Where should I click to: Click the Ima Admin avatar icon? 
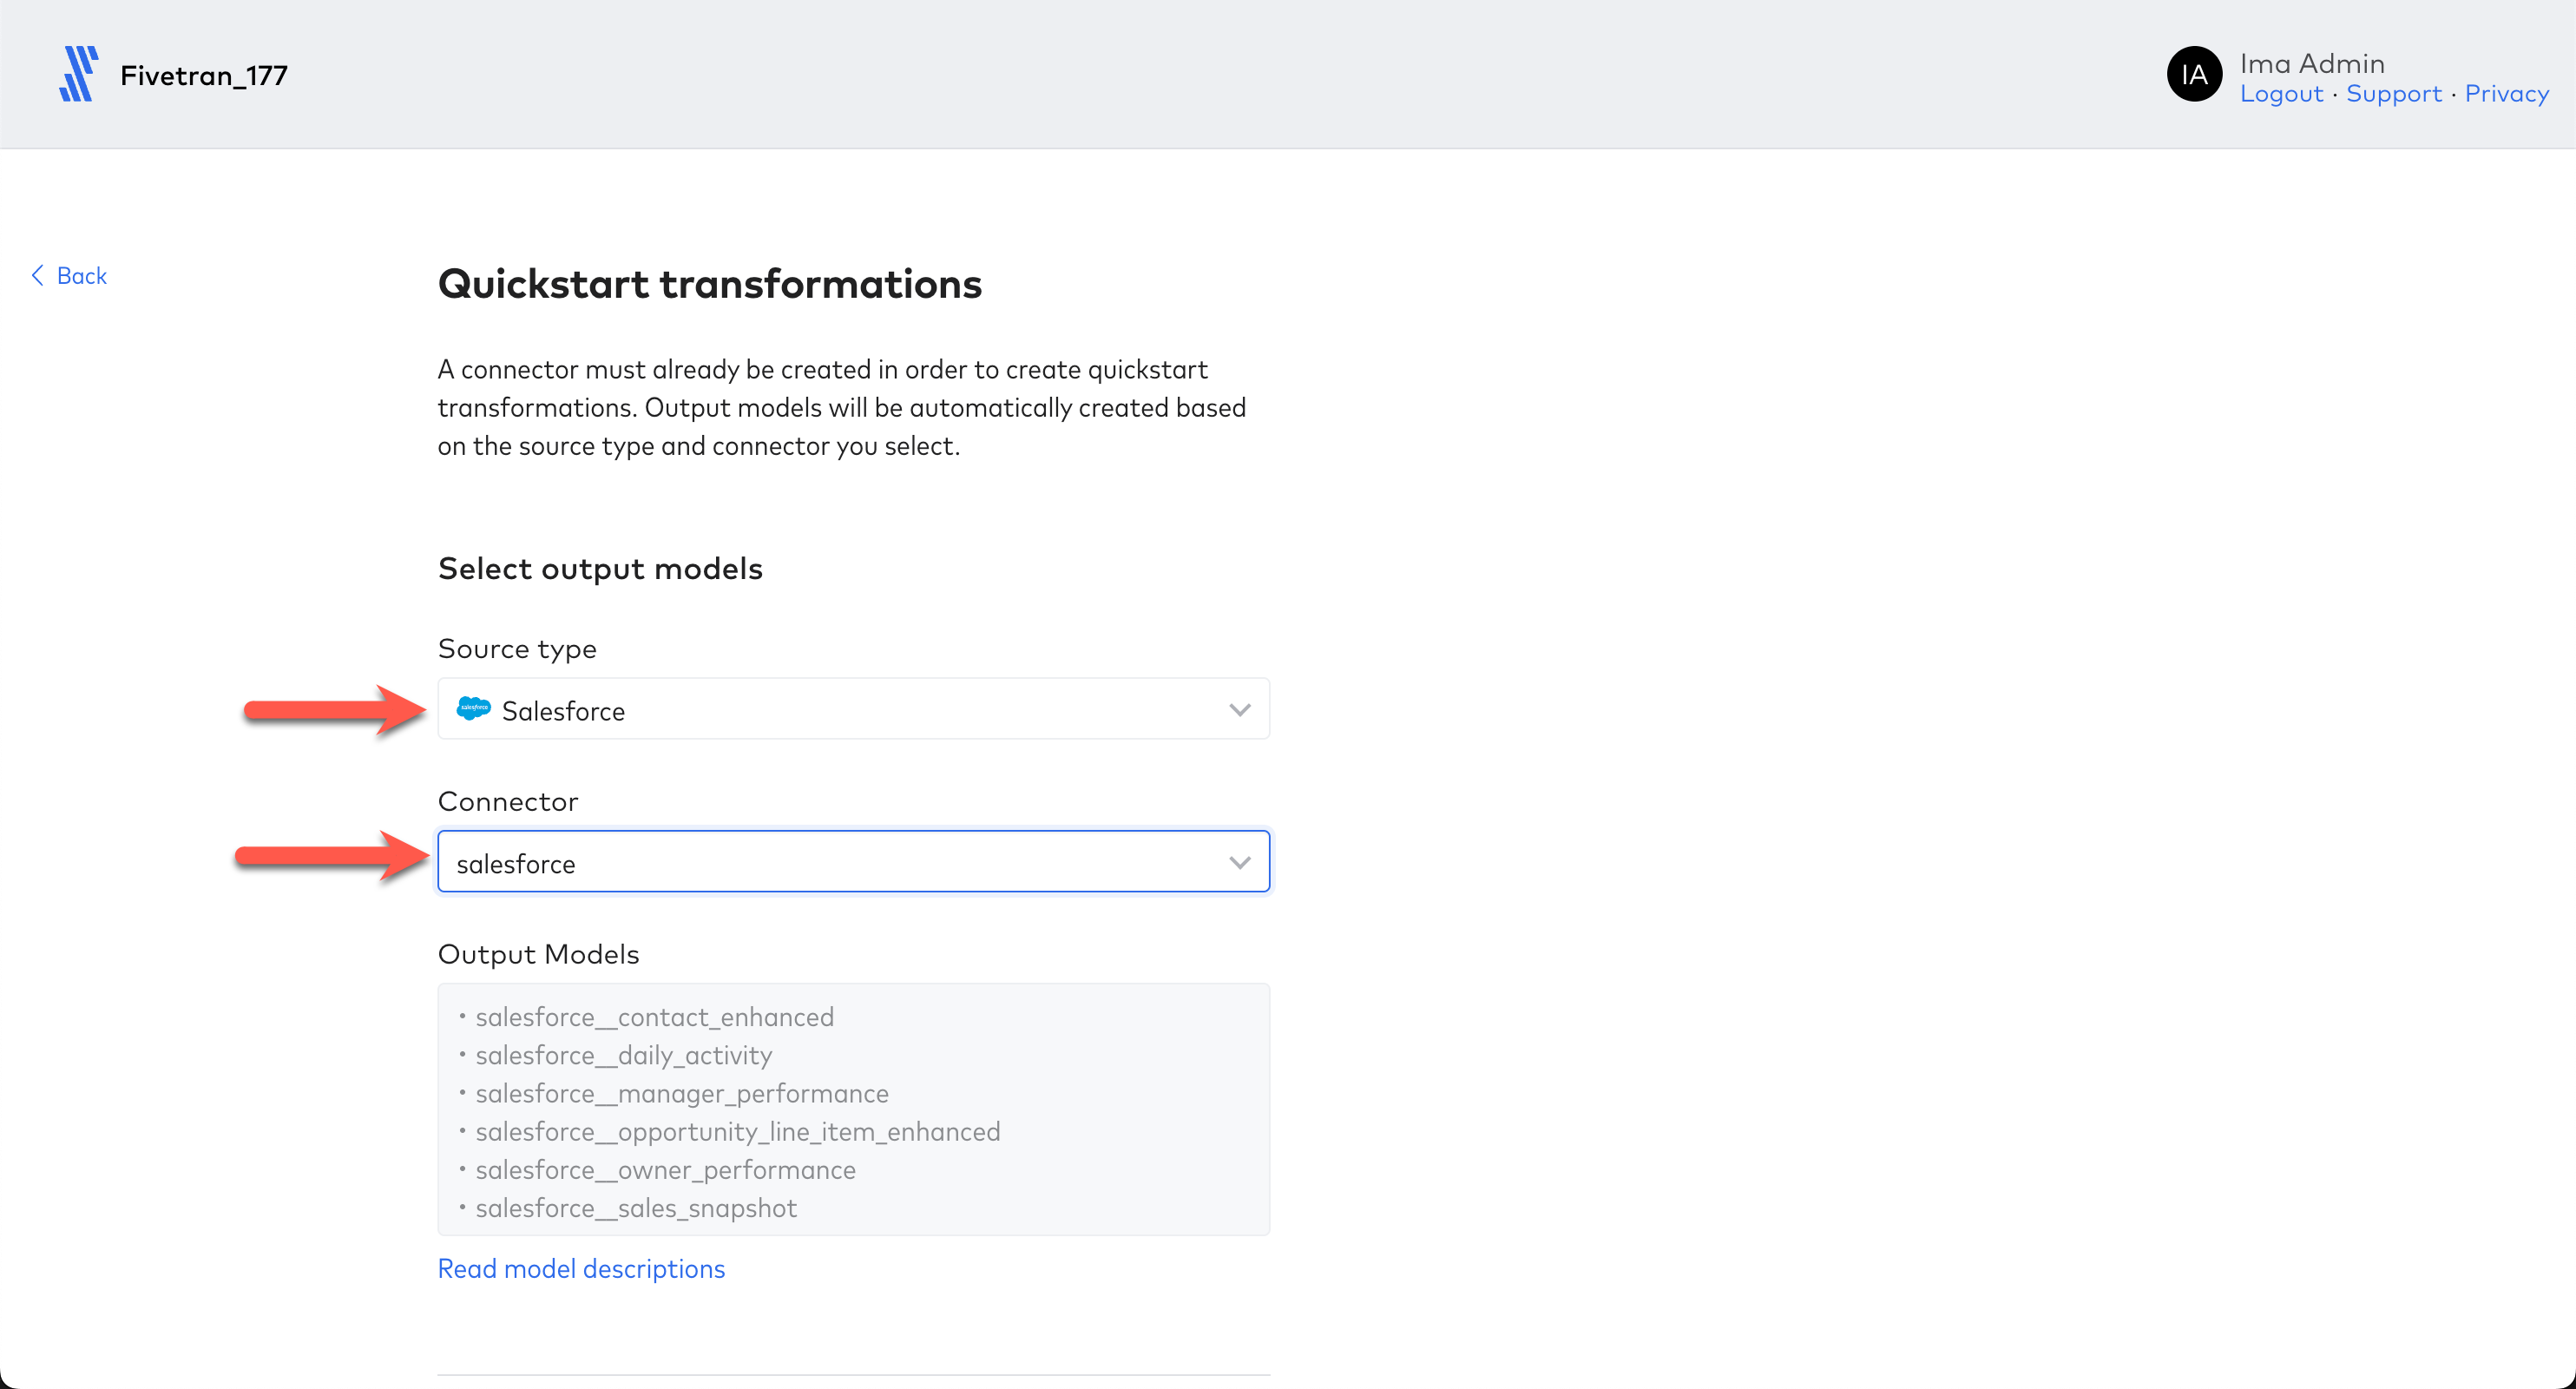pyautogui.click(x=2193, y=76)
